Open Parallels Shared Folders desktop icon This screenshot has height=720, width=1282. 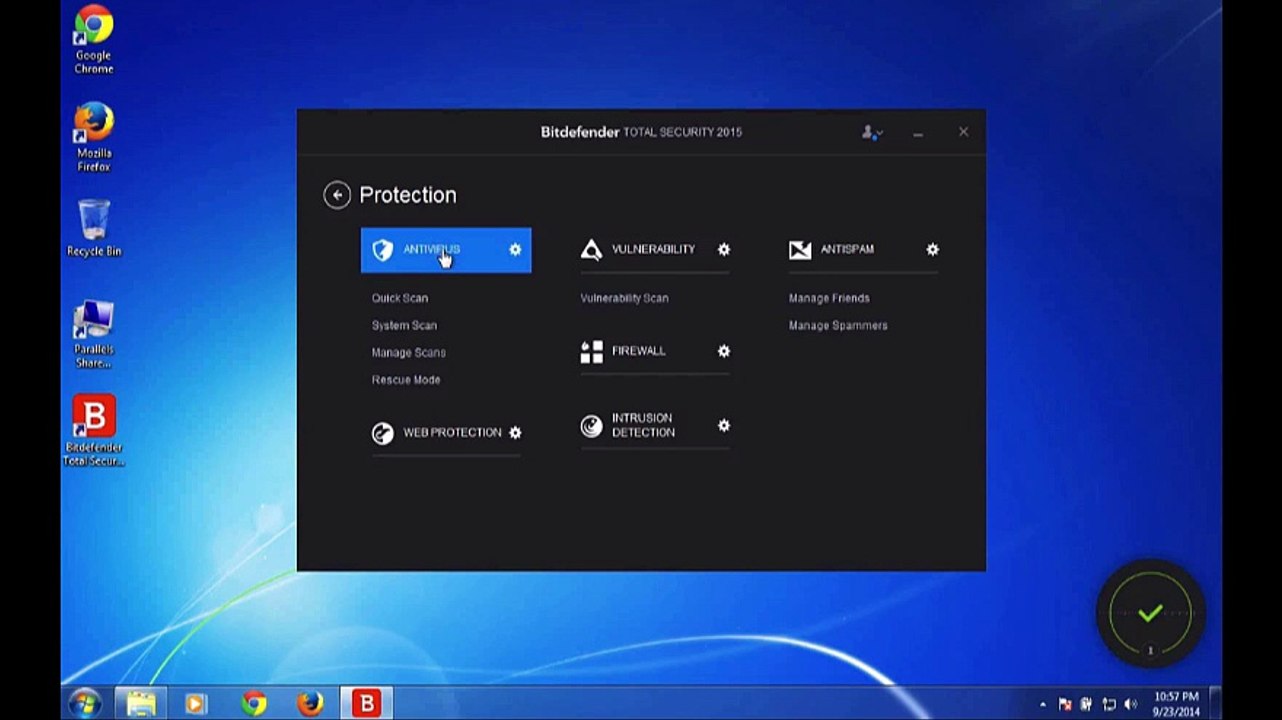[94, 335]
